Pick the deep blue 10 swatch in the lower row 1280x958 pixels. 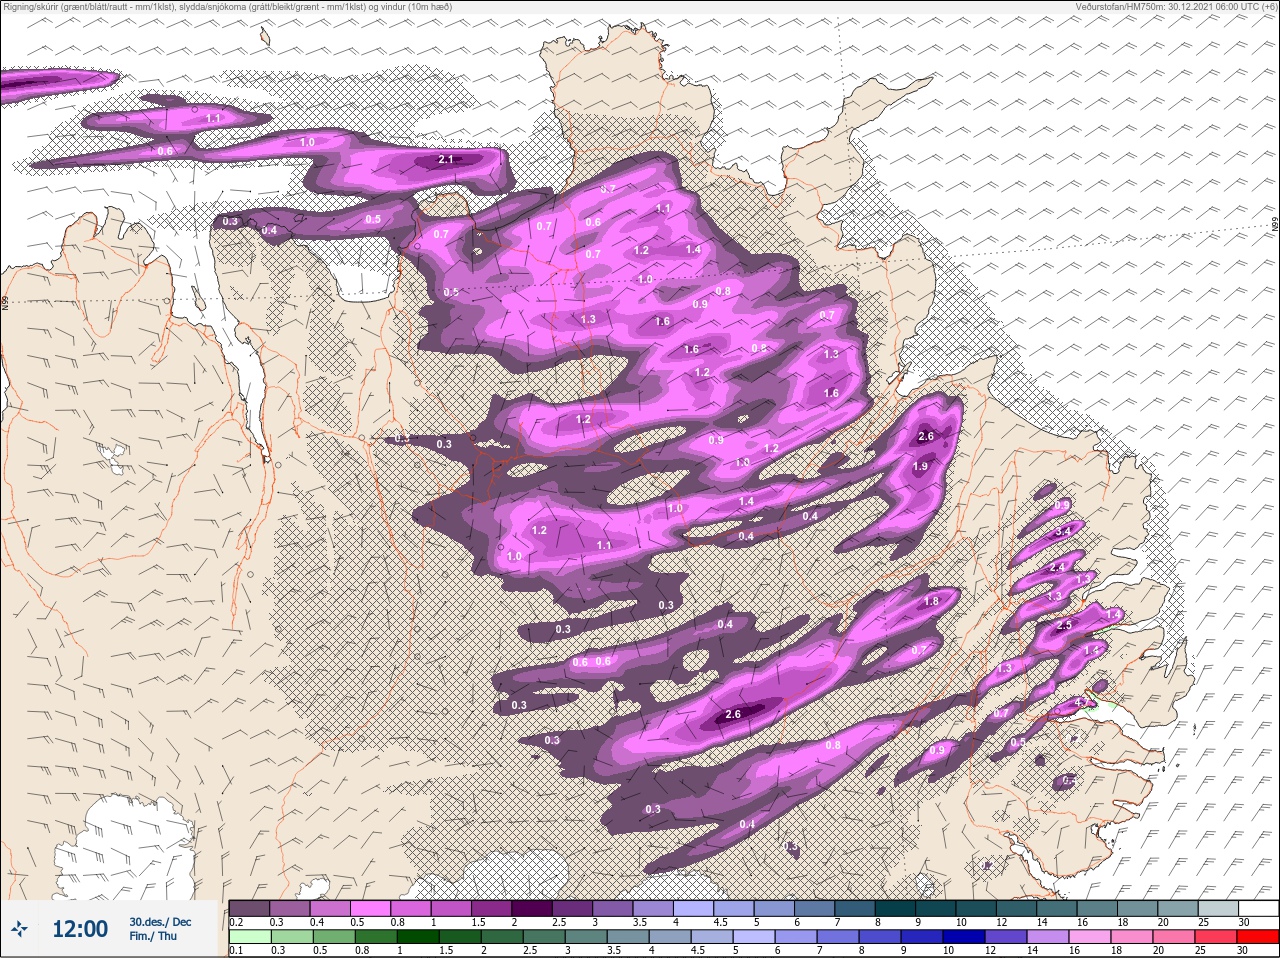pos(964,937)
